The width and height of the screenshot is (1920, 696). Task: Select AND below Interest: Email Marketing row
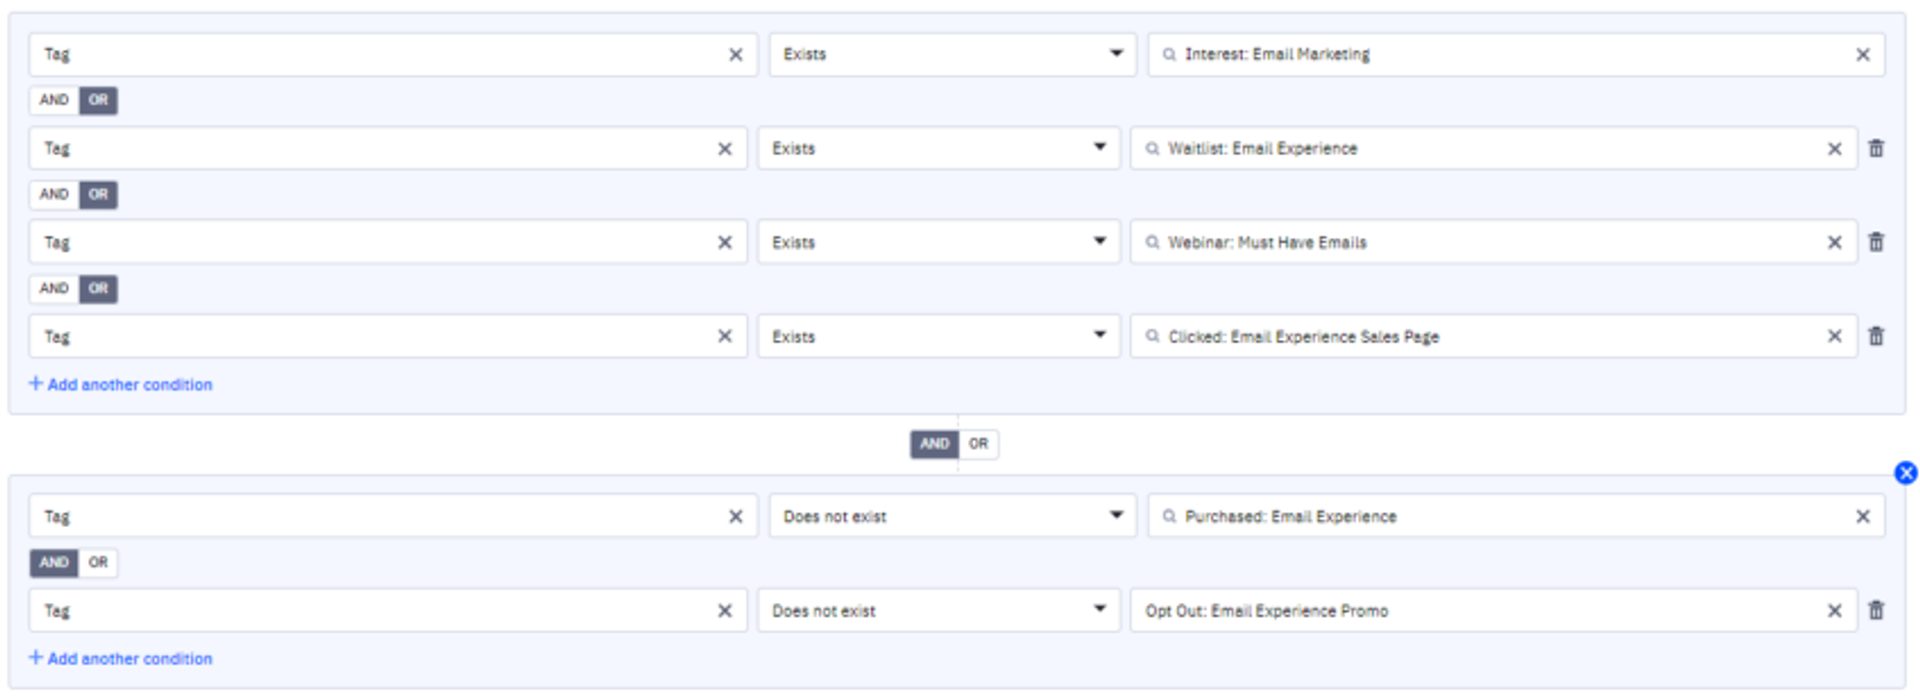54,100
